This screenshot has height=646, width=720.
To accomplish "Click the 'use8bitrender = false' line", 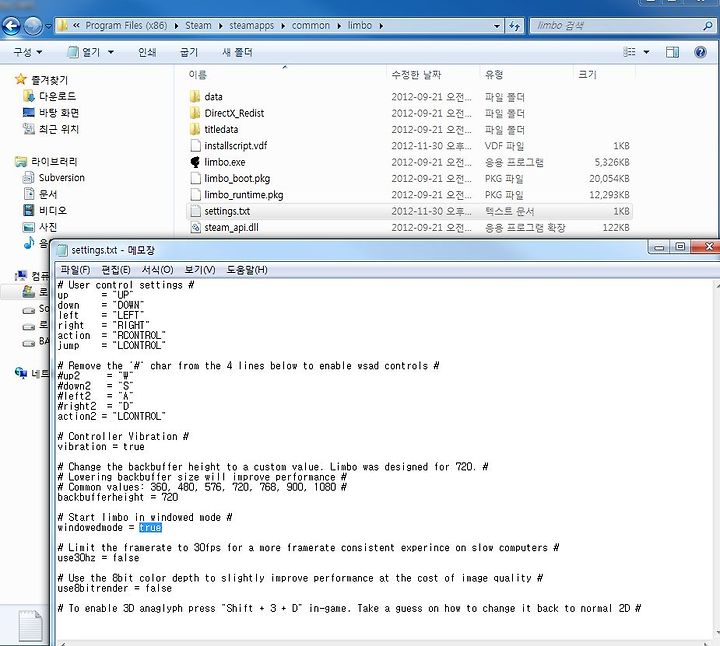I will 115,588.
